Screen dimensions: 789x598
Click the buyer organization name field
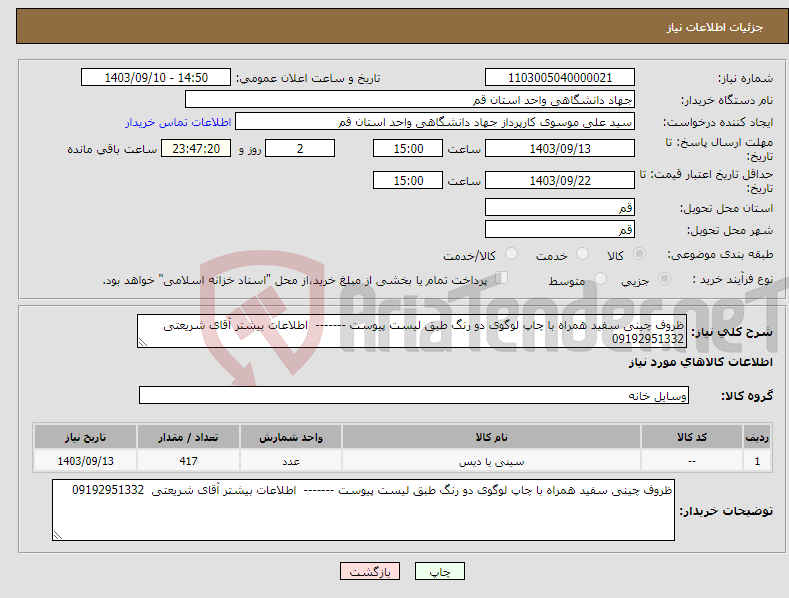point(410,100)
